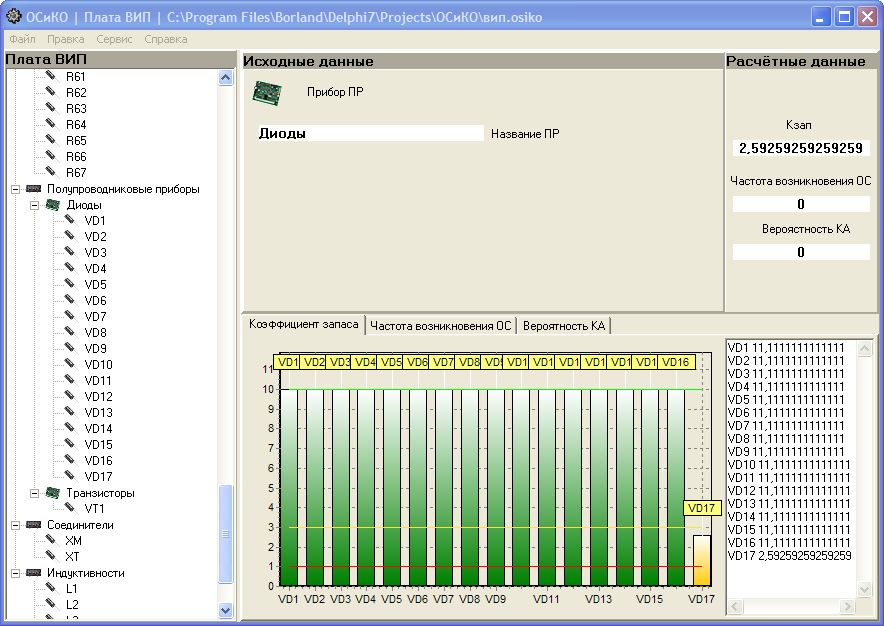
Task: Click the component icon next to R64
Action: point(51,124)
